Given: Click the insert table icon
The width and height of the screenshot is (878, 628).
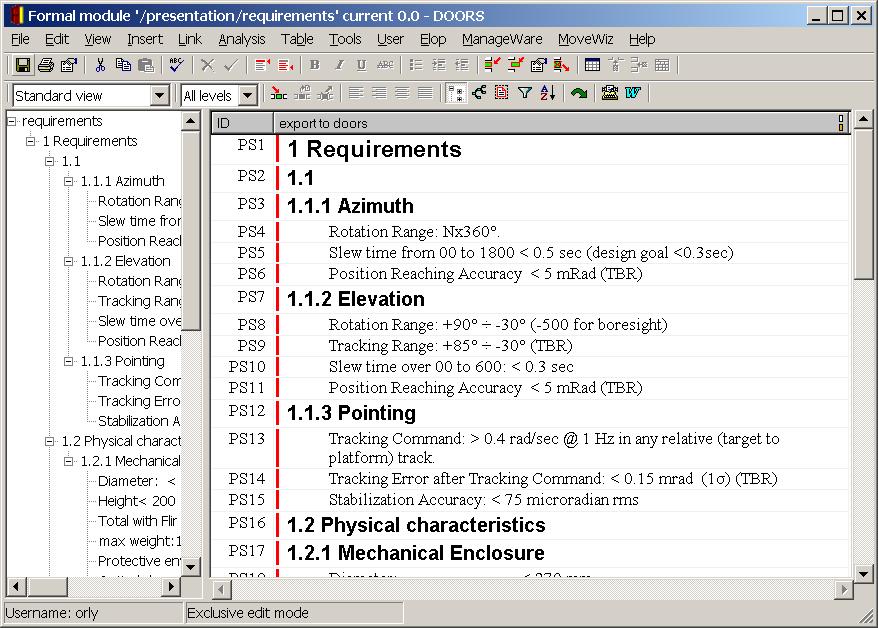Looking at the screenshot, I should tap(592, 65).
